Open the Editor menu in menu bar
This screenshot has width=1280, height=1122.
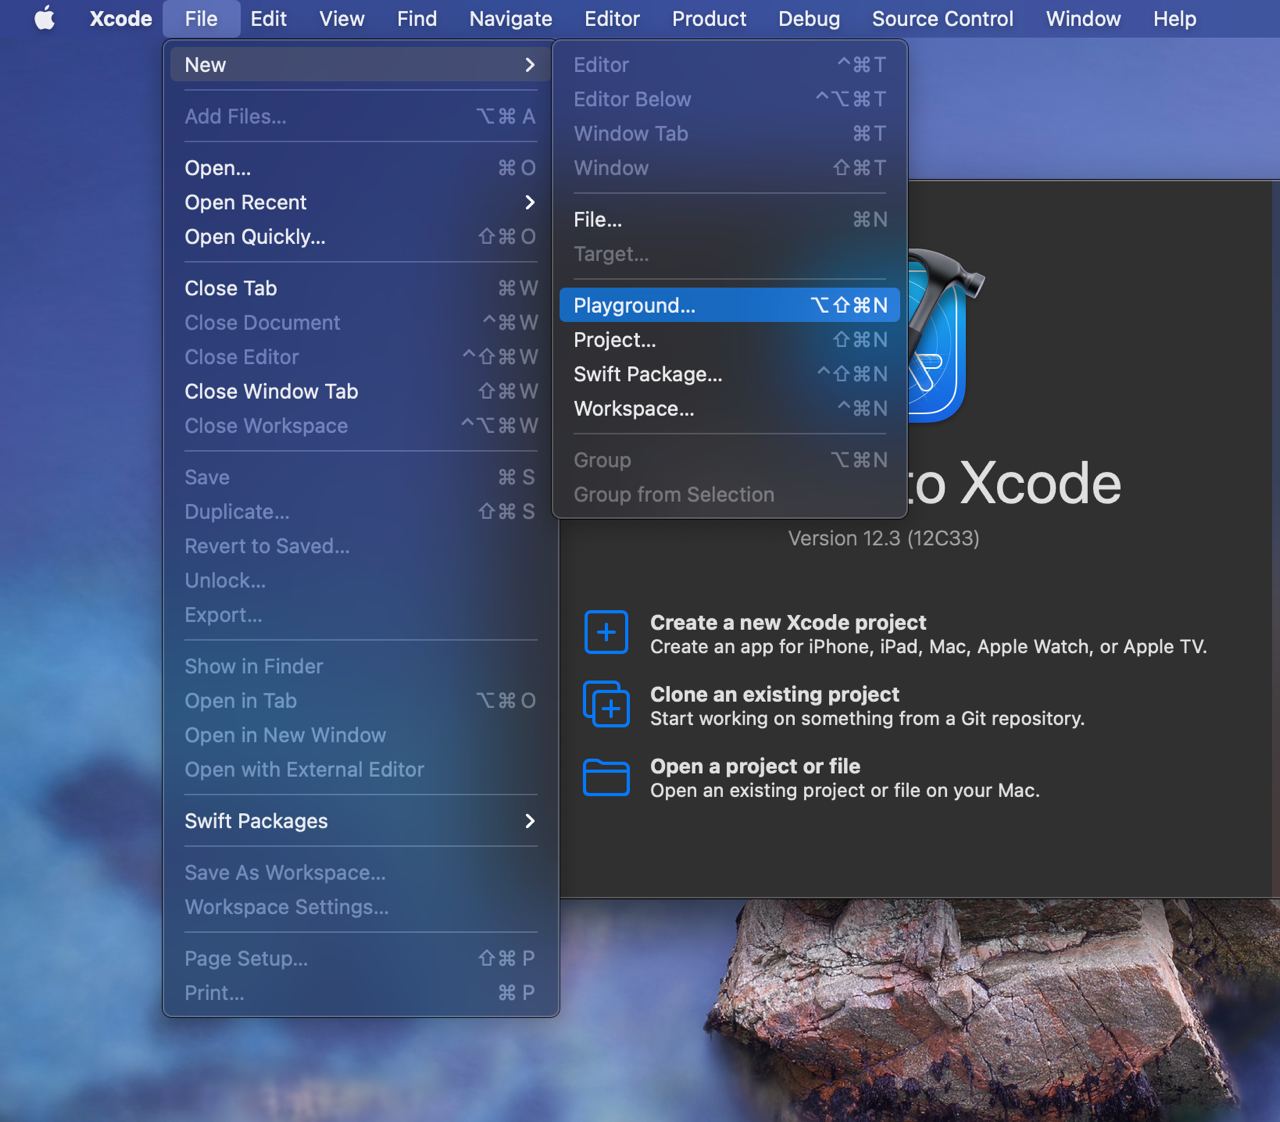(x=612, y=19)
